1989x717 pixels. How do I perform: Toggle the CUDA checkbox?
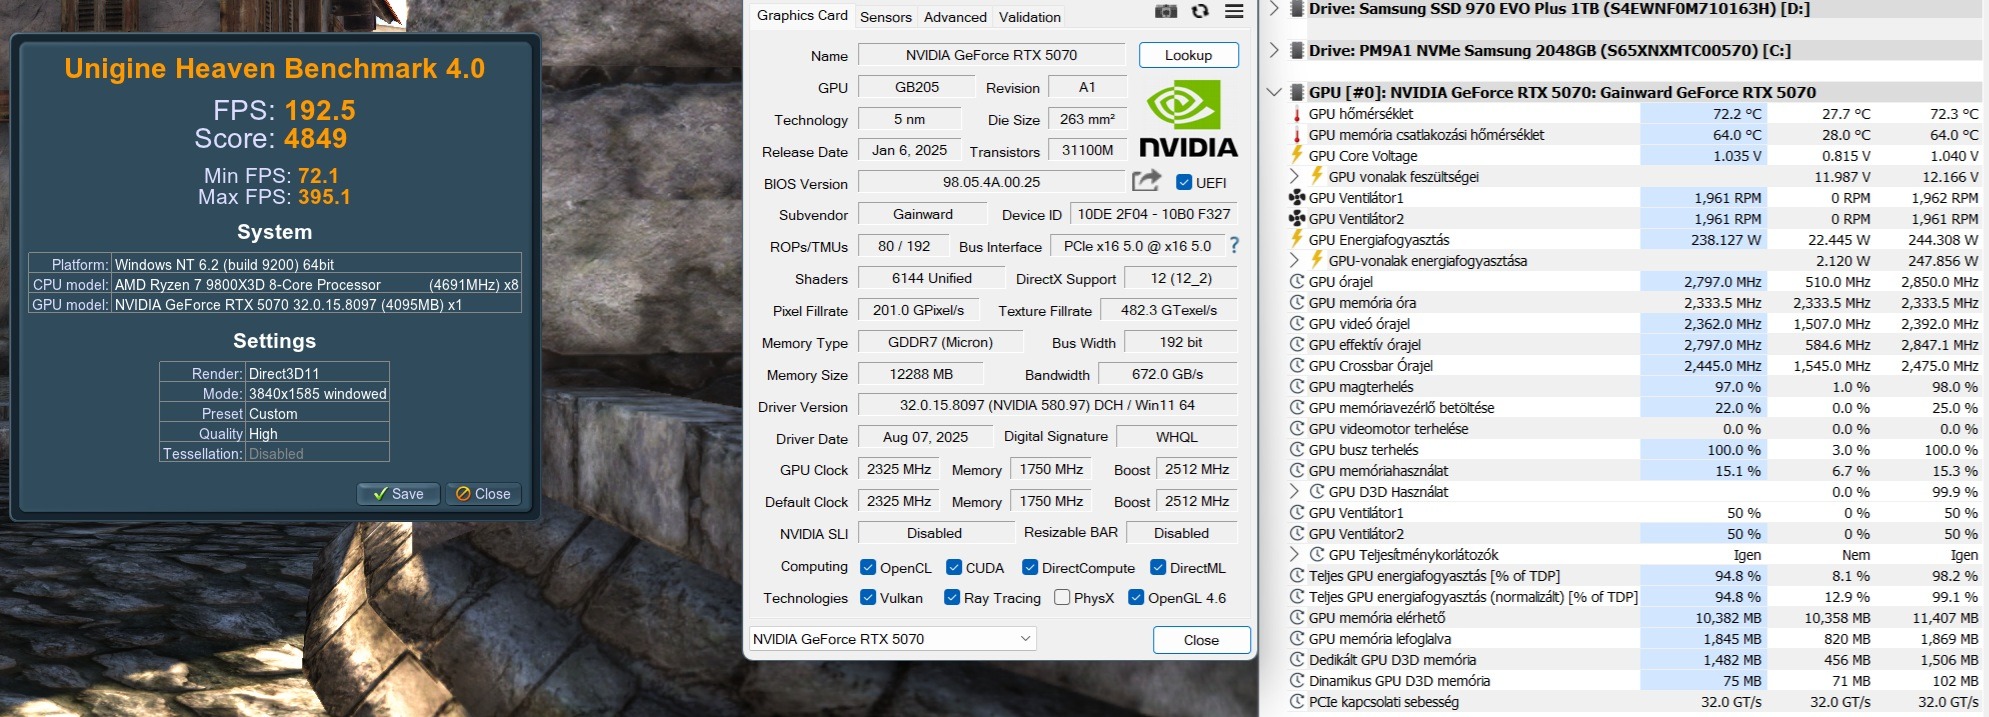[954, 567]
